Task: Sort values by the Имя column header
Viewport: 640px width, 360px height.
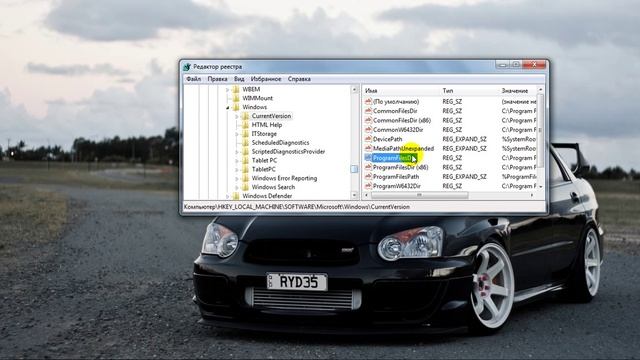Action: click(402, 91)
